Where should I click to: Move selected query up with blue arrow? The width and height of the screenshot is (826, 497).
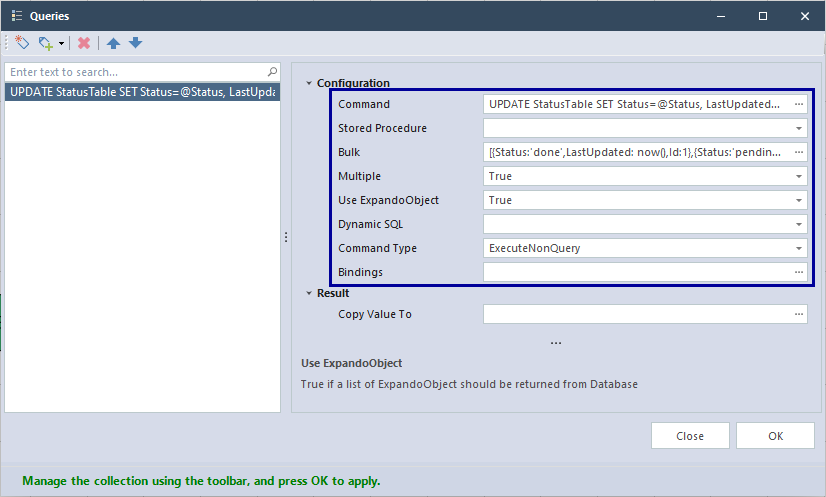[x=113, y=43]
